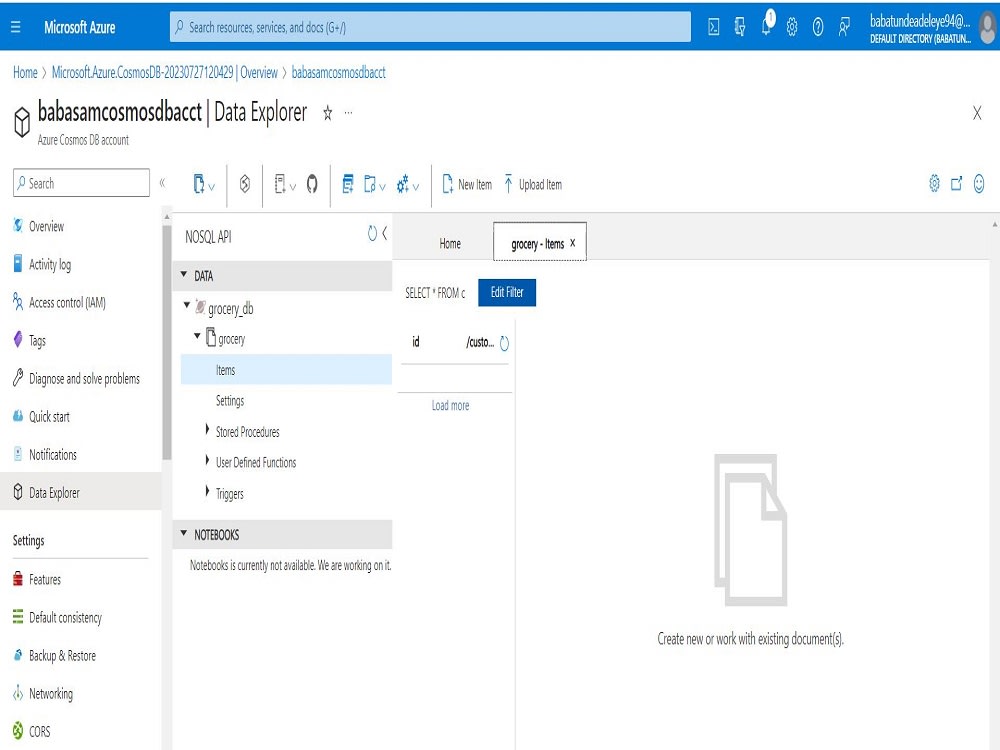Click the smiley feedback icon
Viewport: 1000px width, 750px height.
point(979,184)
